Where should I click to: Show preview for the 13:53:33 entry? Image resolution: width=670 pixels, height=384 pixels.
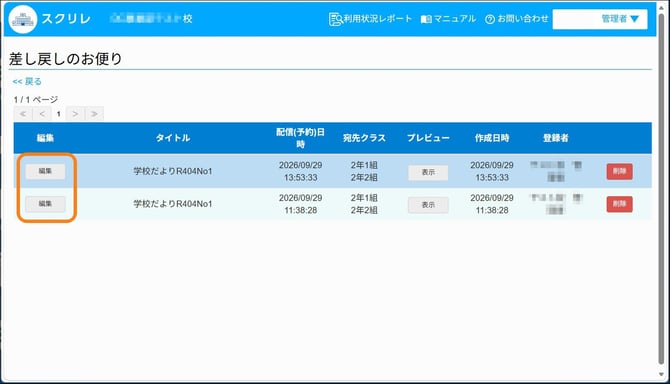[428, 172]
